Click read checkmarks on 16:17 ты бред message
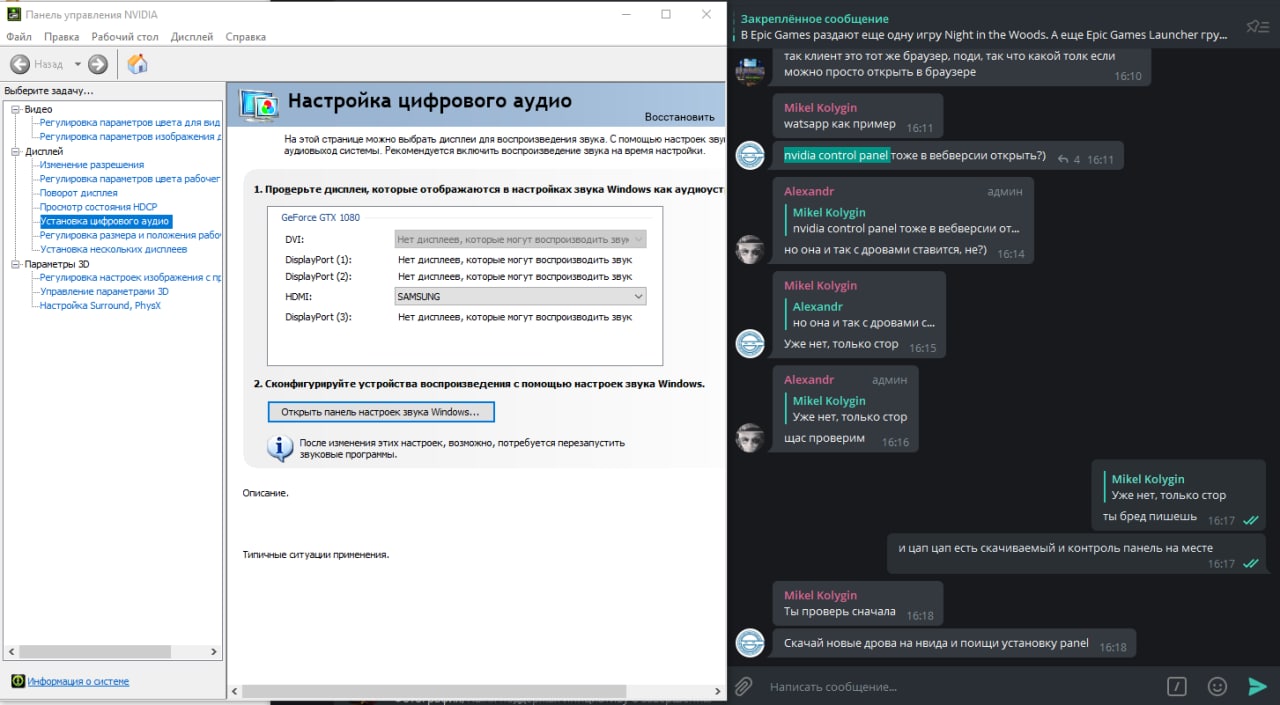This screenshot has width=1280, height=705. [1250, 520]
